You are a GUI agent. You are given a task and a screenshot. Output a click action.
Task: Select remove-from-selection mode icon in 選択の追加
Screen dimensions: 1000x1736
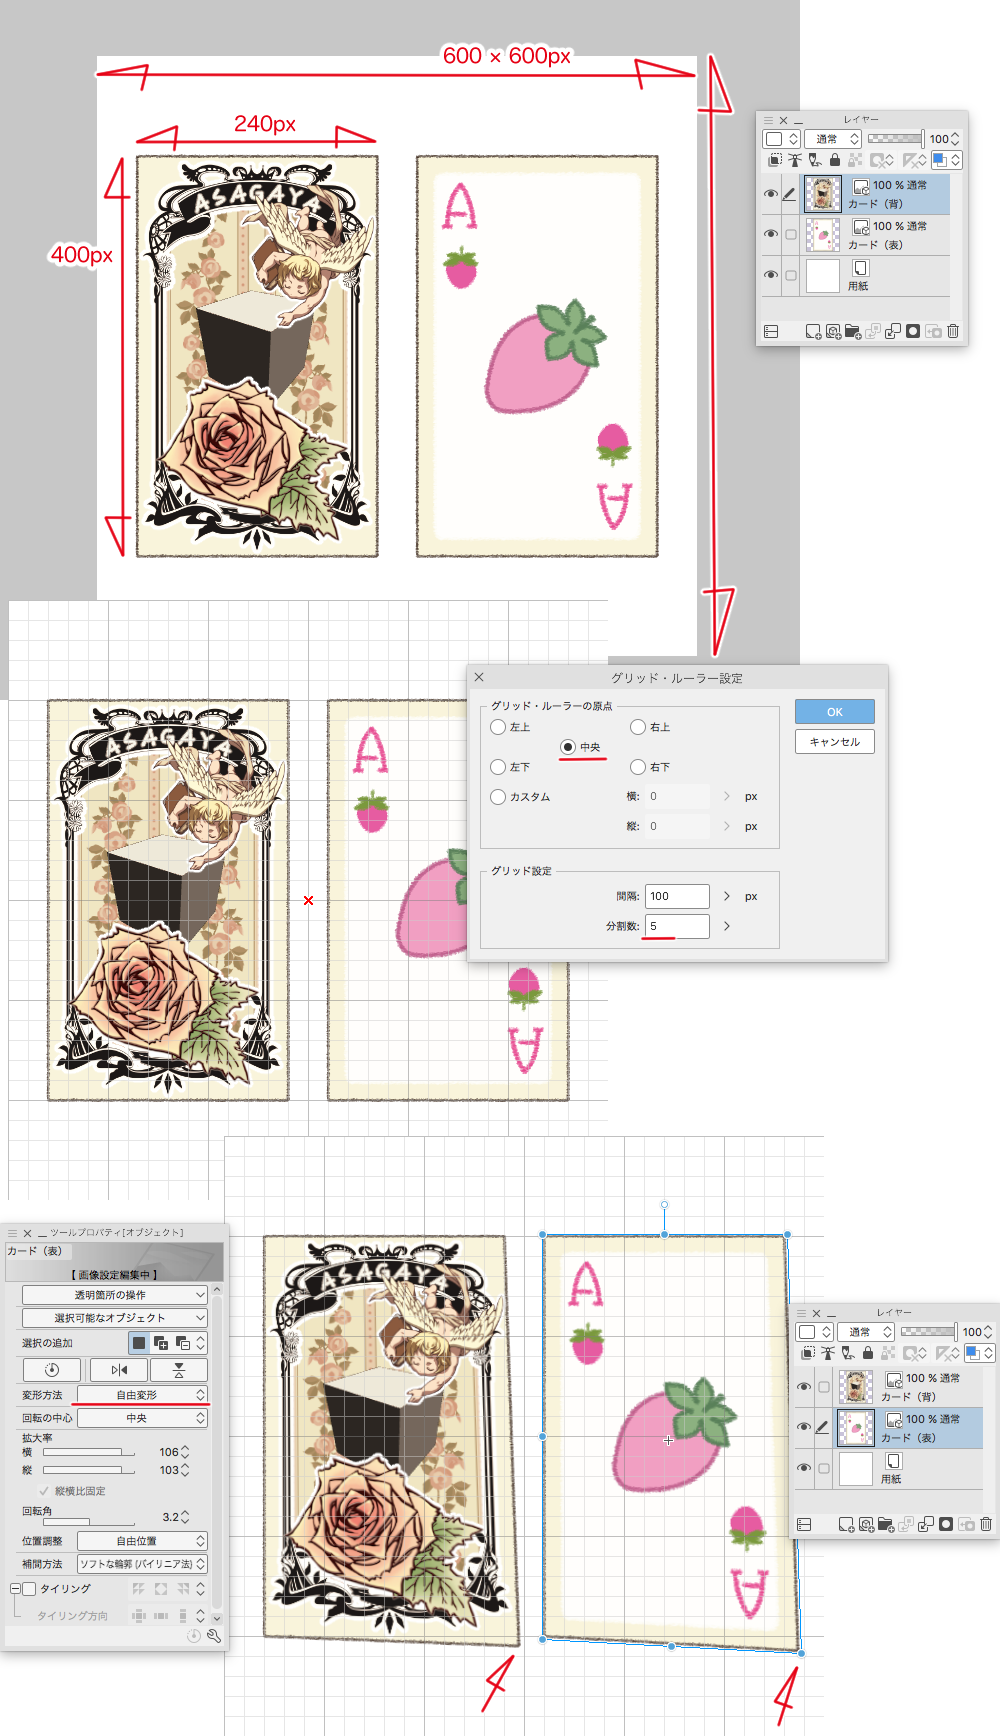tap(182, 1343)
